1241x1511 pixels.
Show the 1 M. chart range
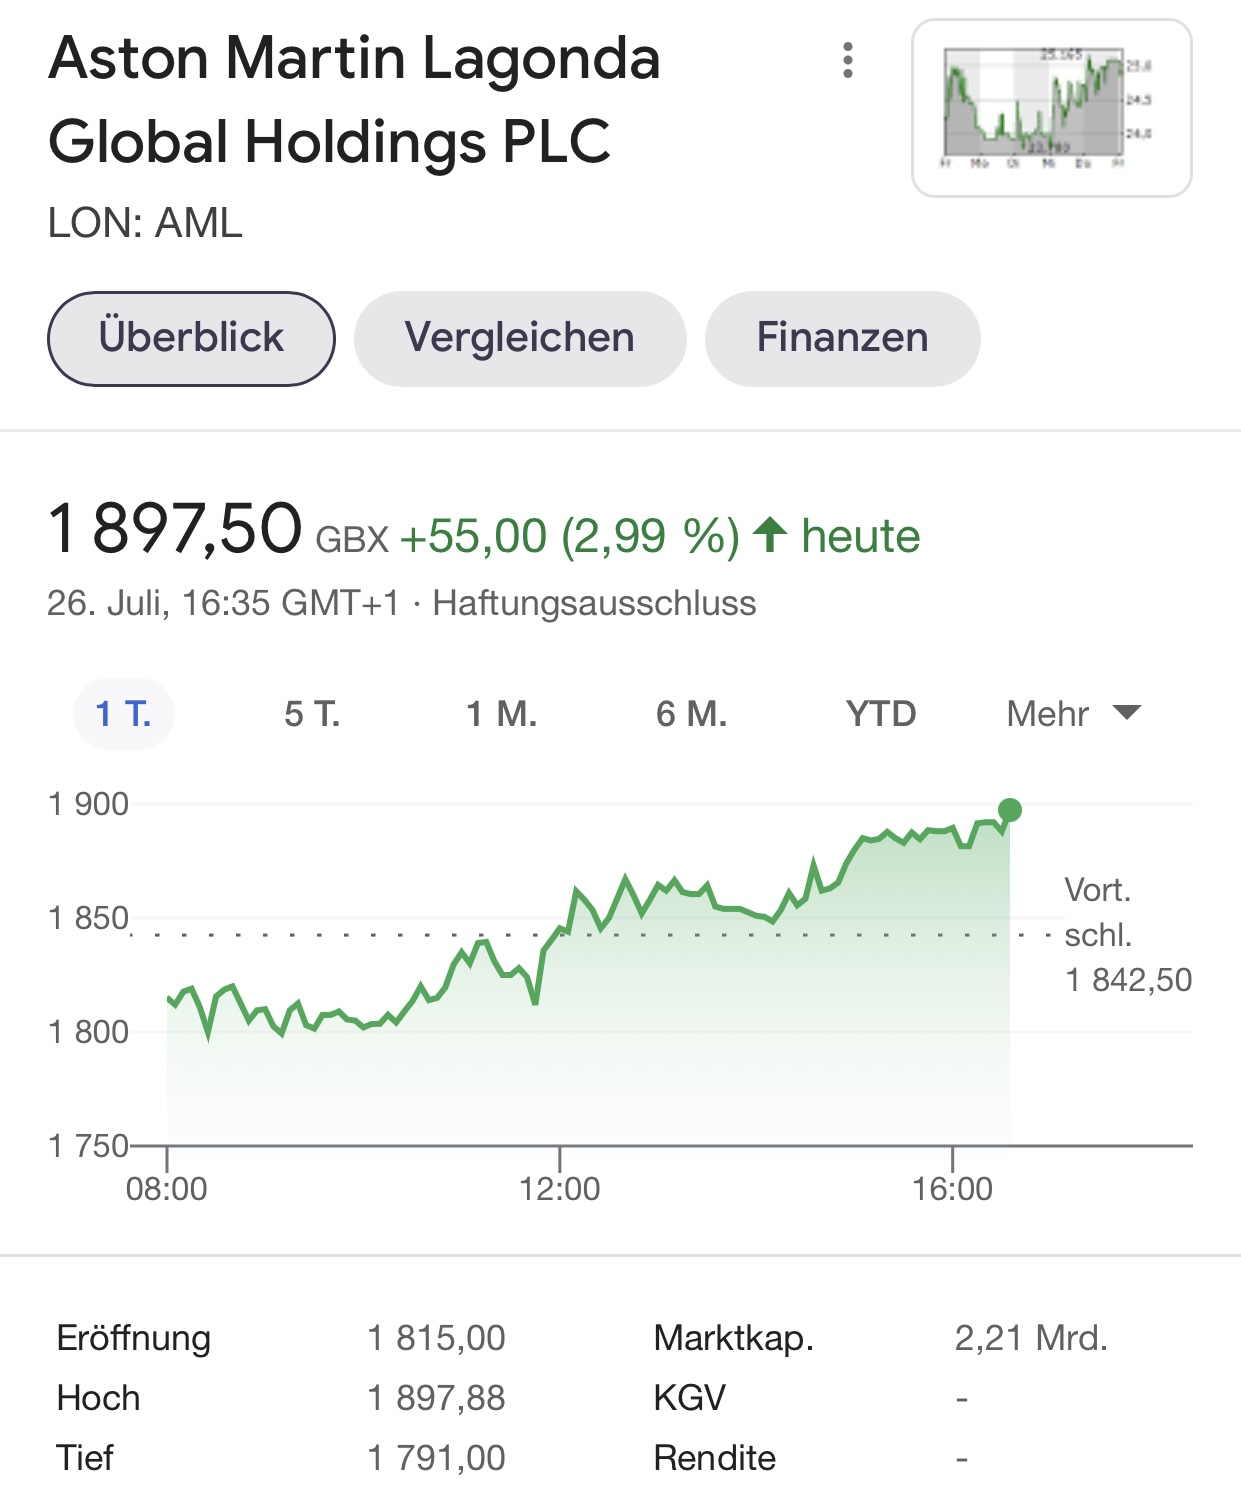[x=501, y=714]
